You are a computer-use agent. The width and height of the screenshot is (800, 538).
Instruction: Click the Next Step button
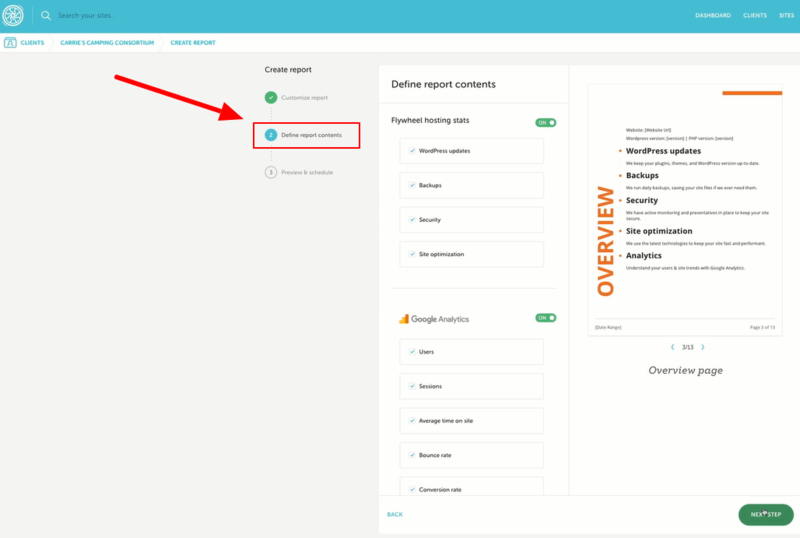coord(766,515)
